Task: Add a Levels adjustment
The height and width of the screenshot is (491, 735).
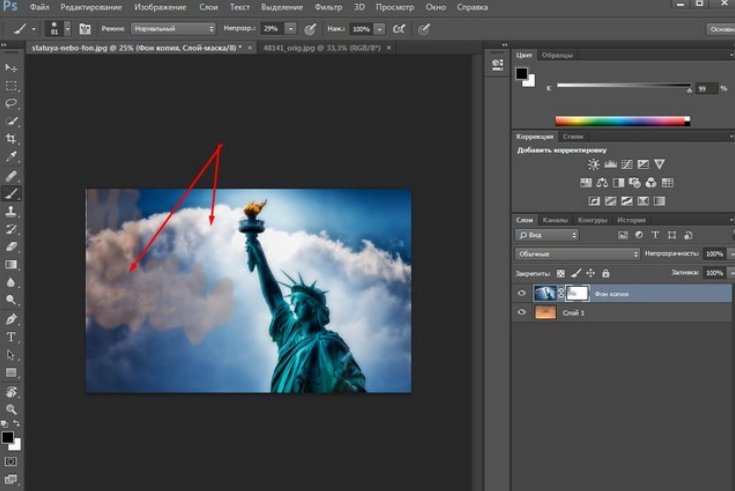Action: [610, 164]
